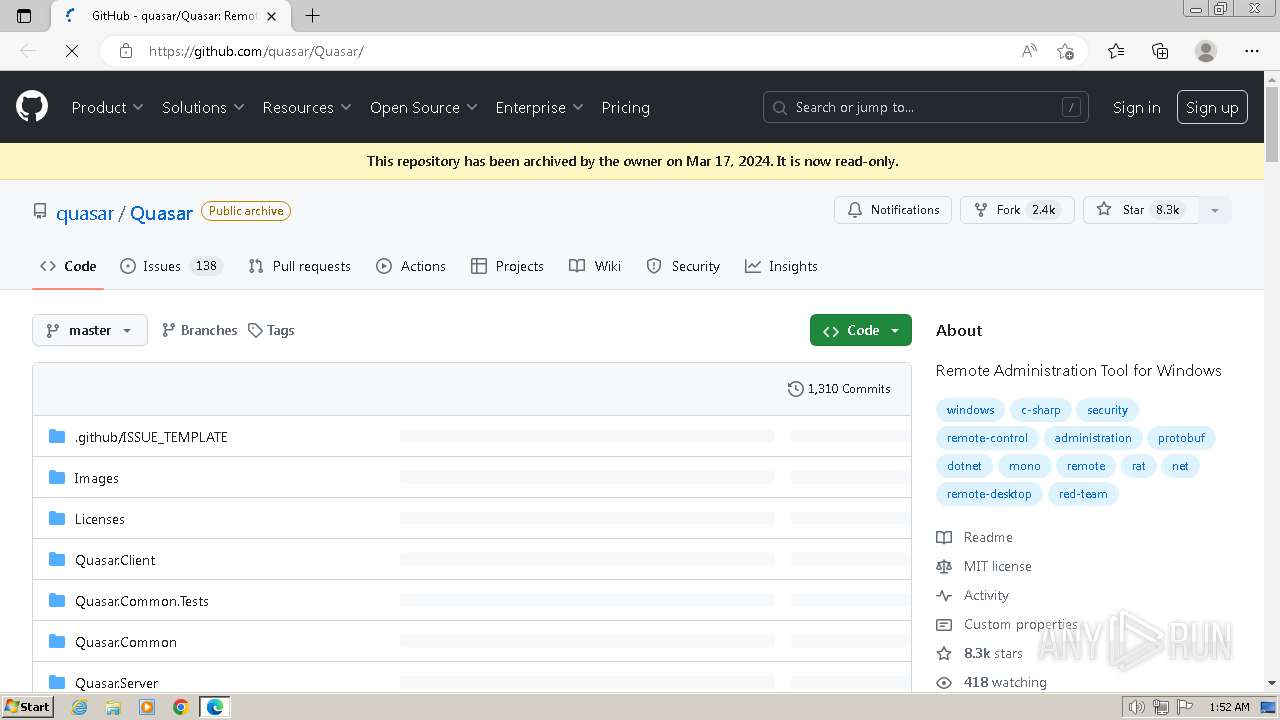View repository Branches
Screen dimensions: 1280x720
(x=199, y=330)
